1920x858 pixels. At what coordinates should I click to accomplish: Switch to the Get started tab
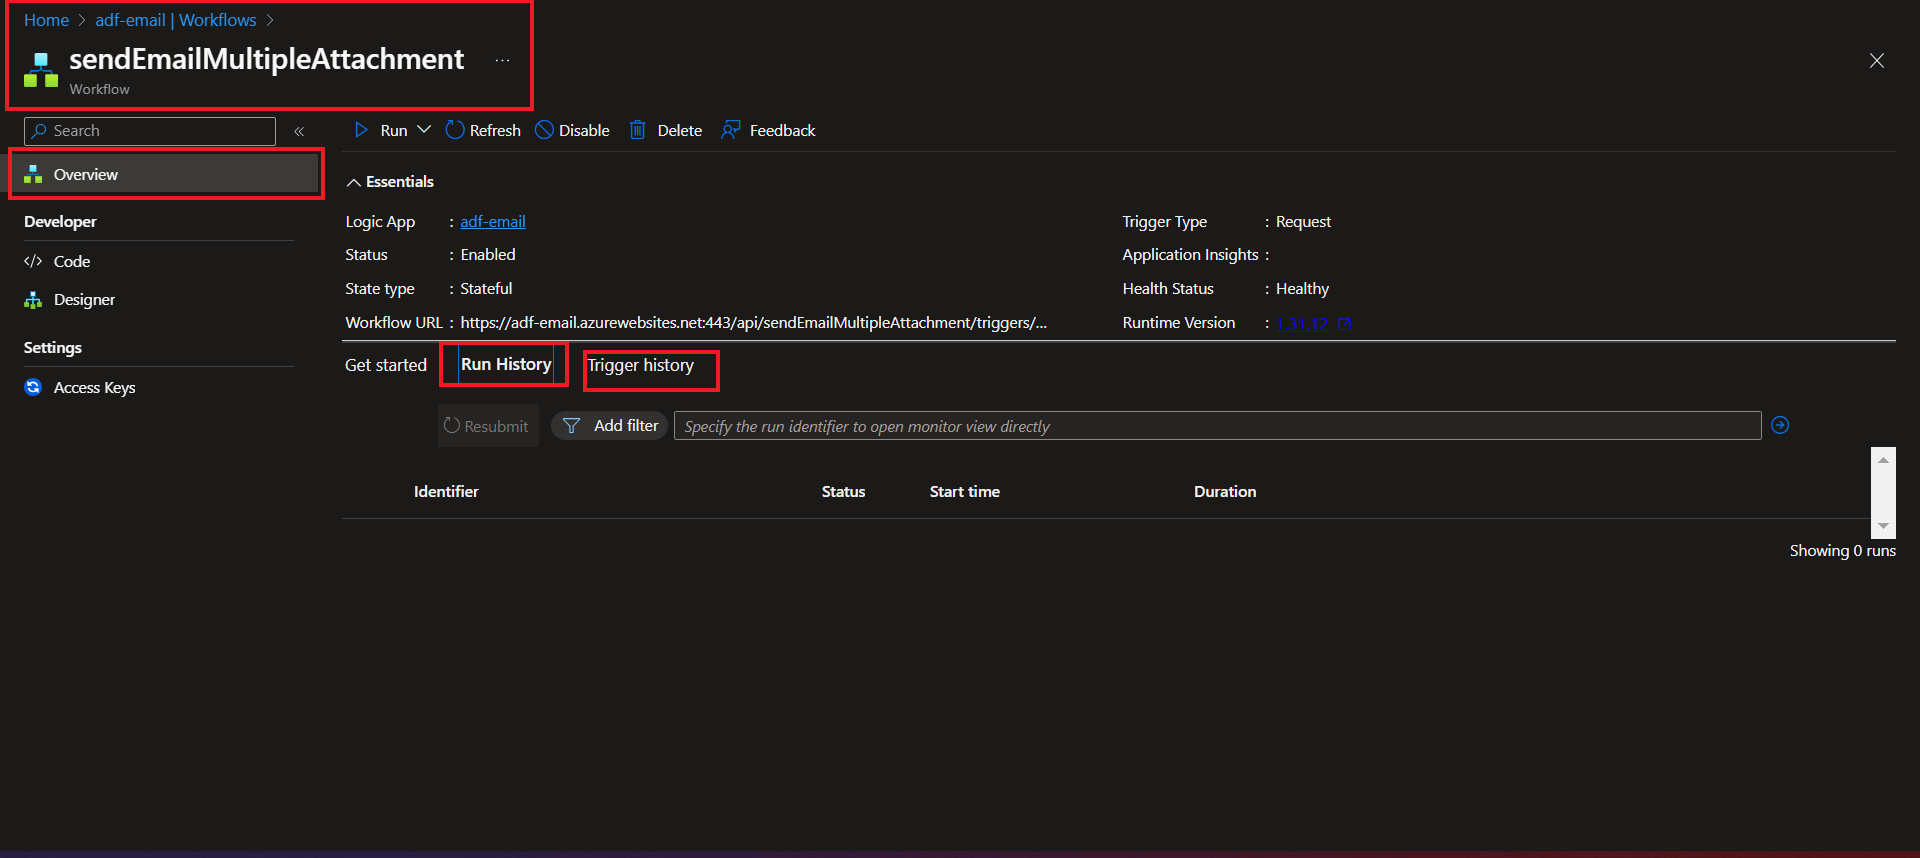(x=386, y=365)
